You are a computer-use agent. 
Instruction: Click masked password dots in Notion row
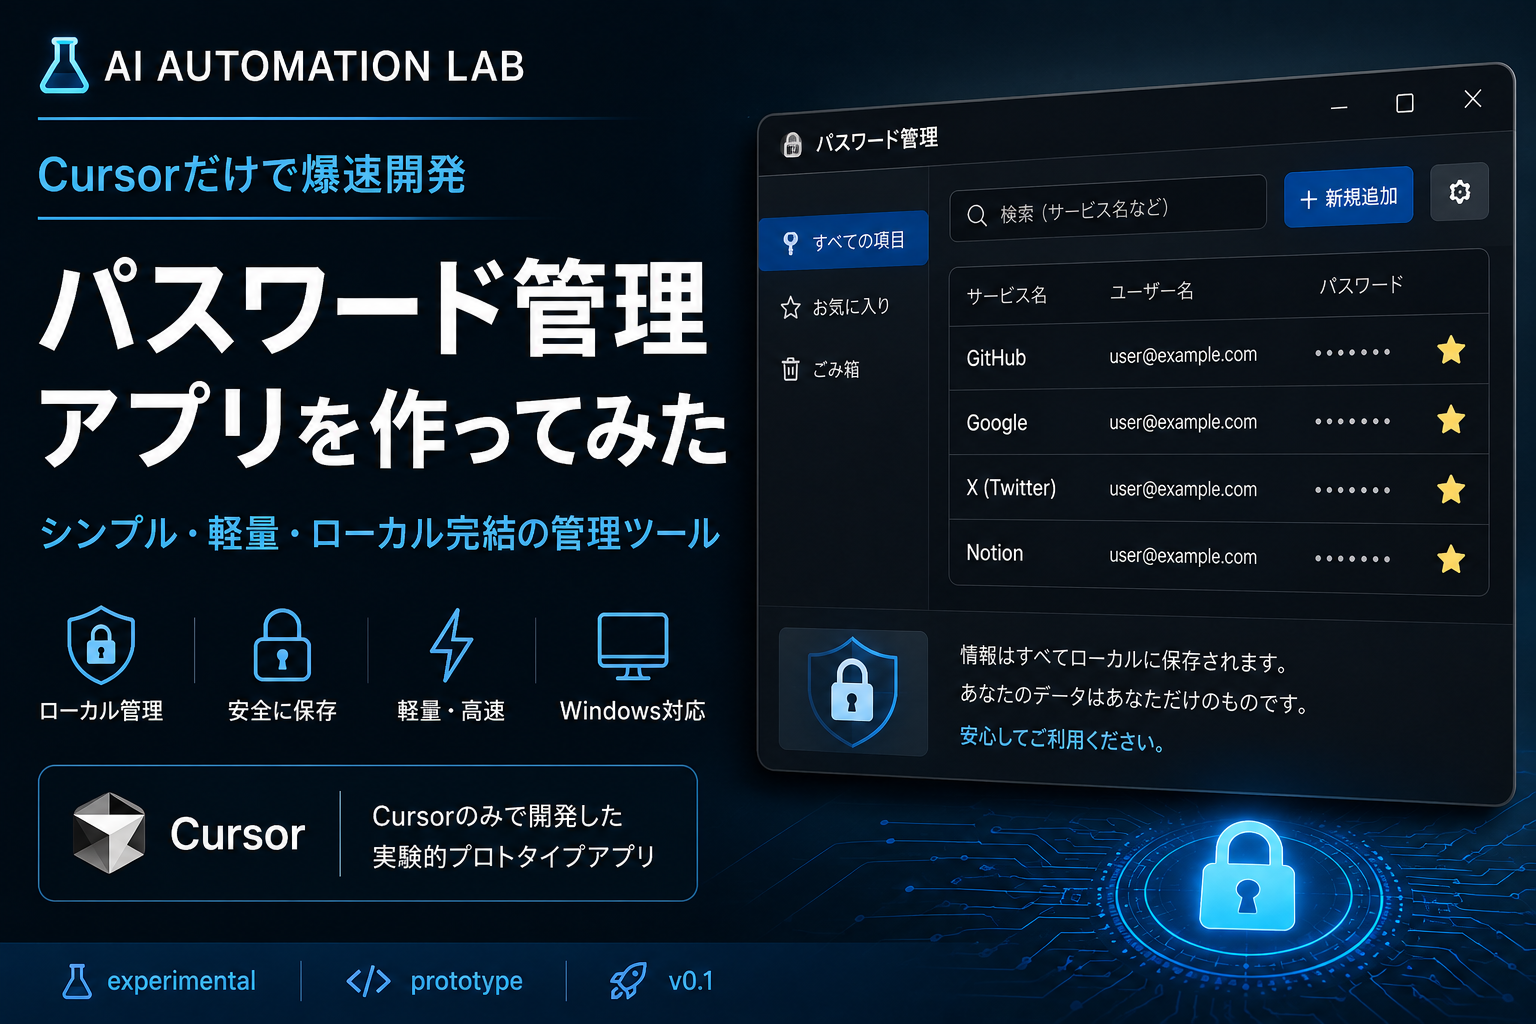[x=1352, y=559]
